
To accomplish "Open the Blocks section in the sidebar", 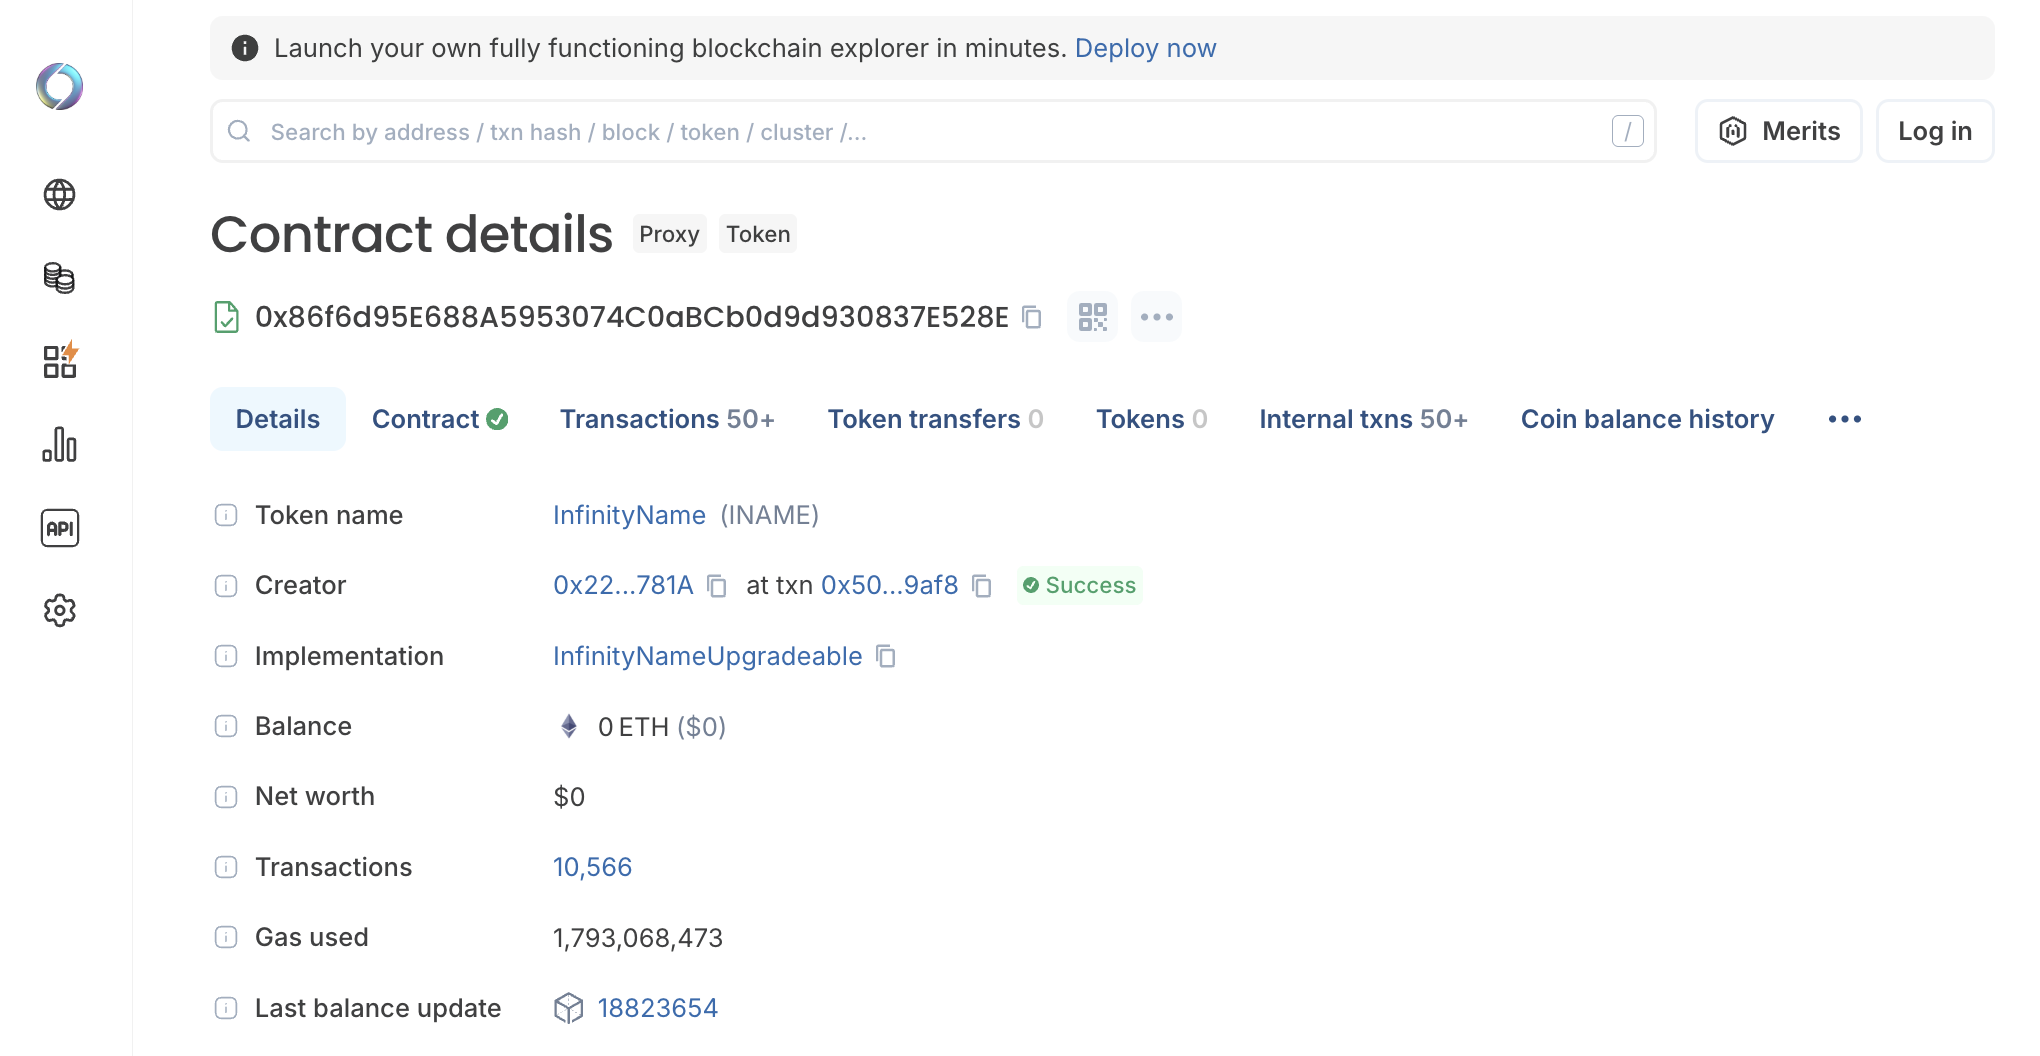I will [x=59, y=362].
